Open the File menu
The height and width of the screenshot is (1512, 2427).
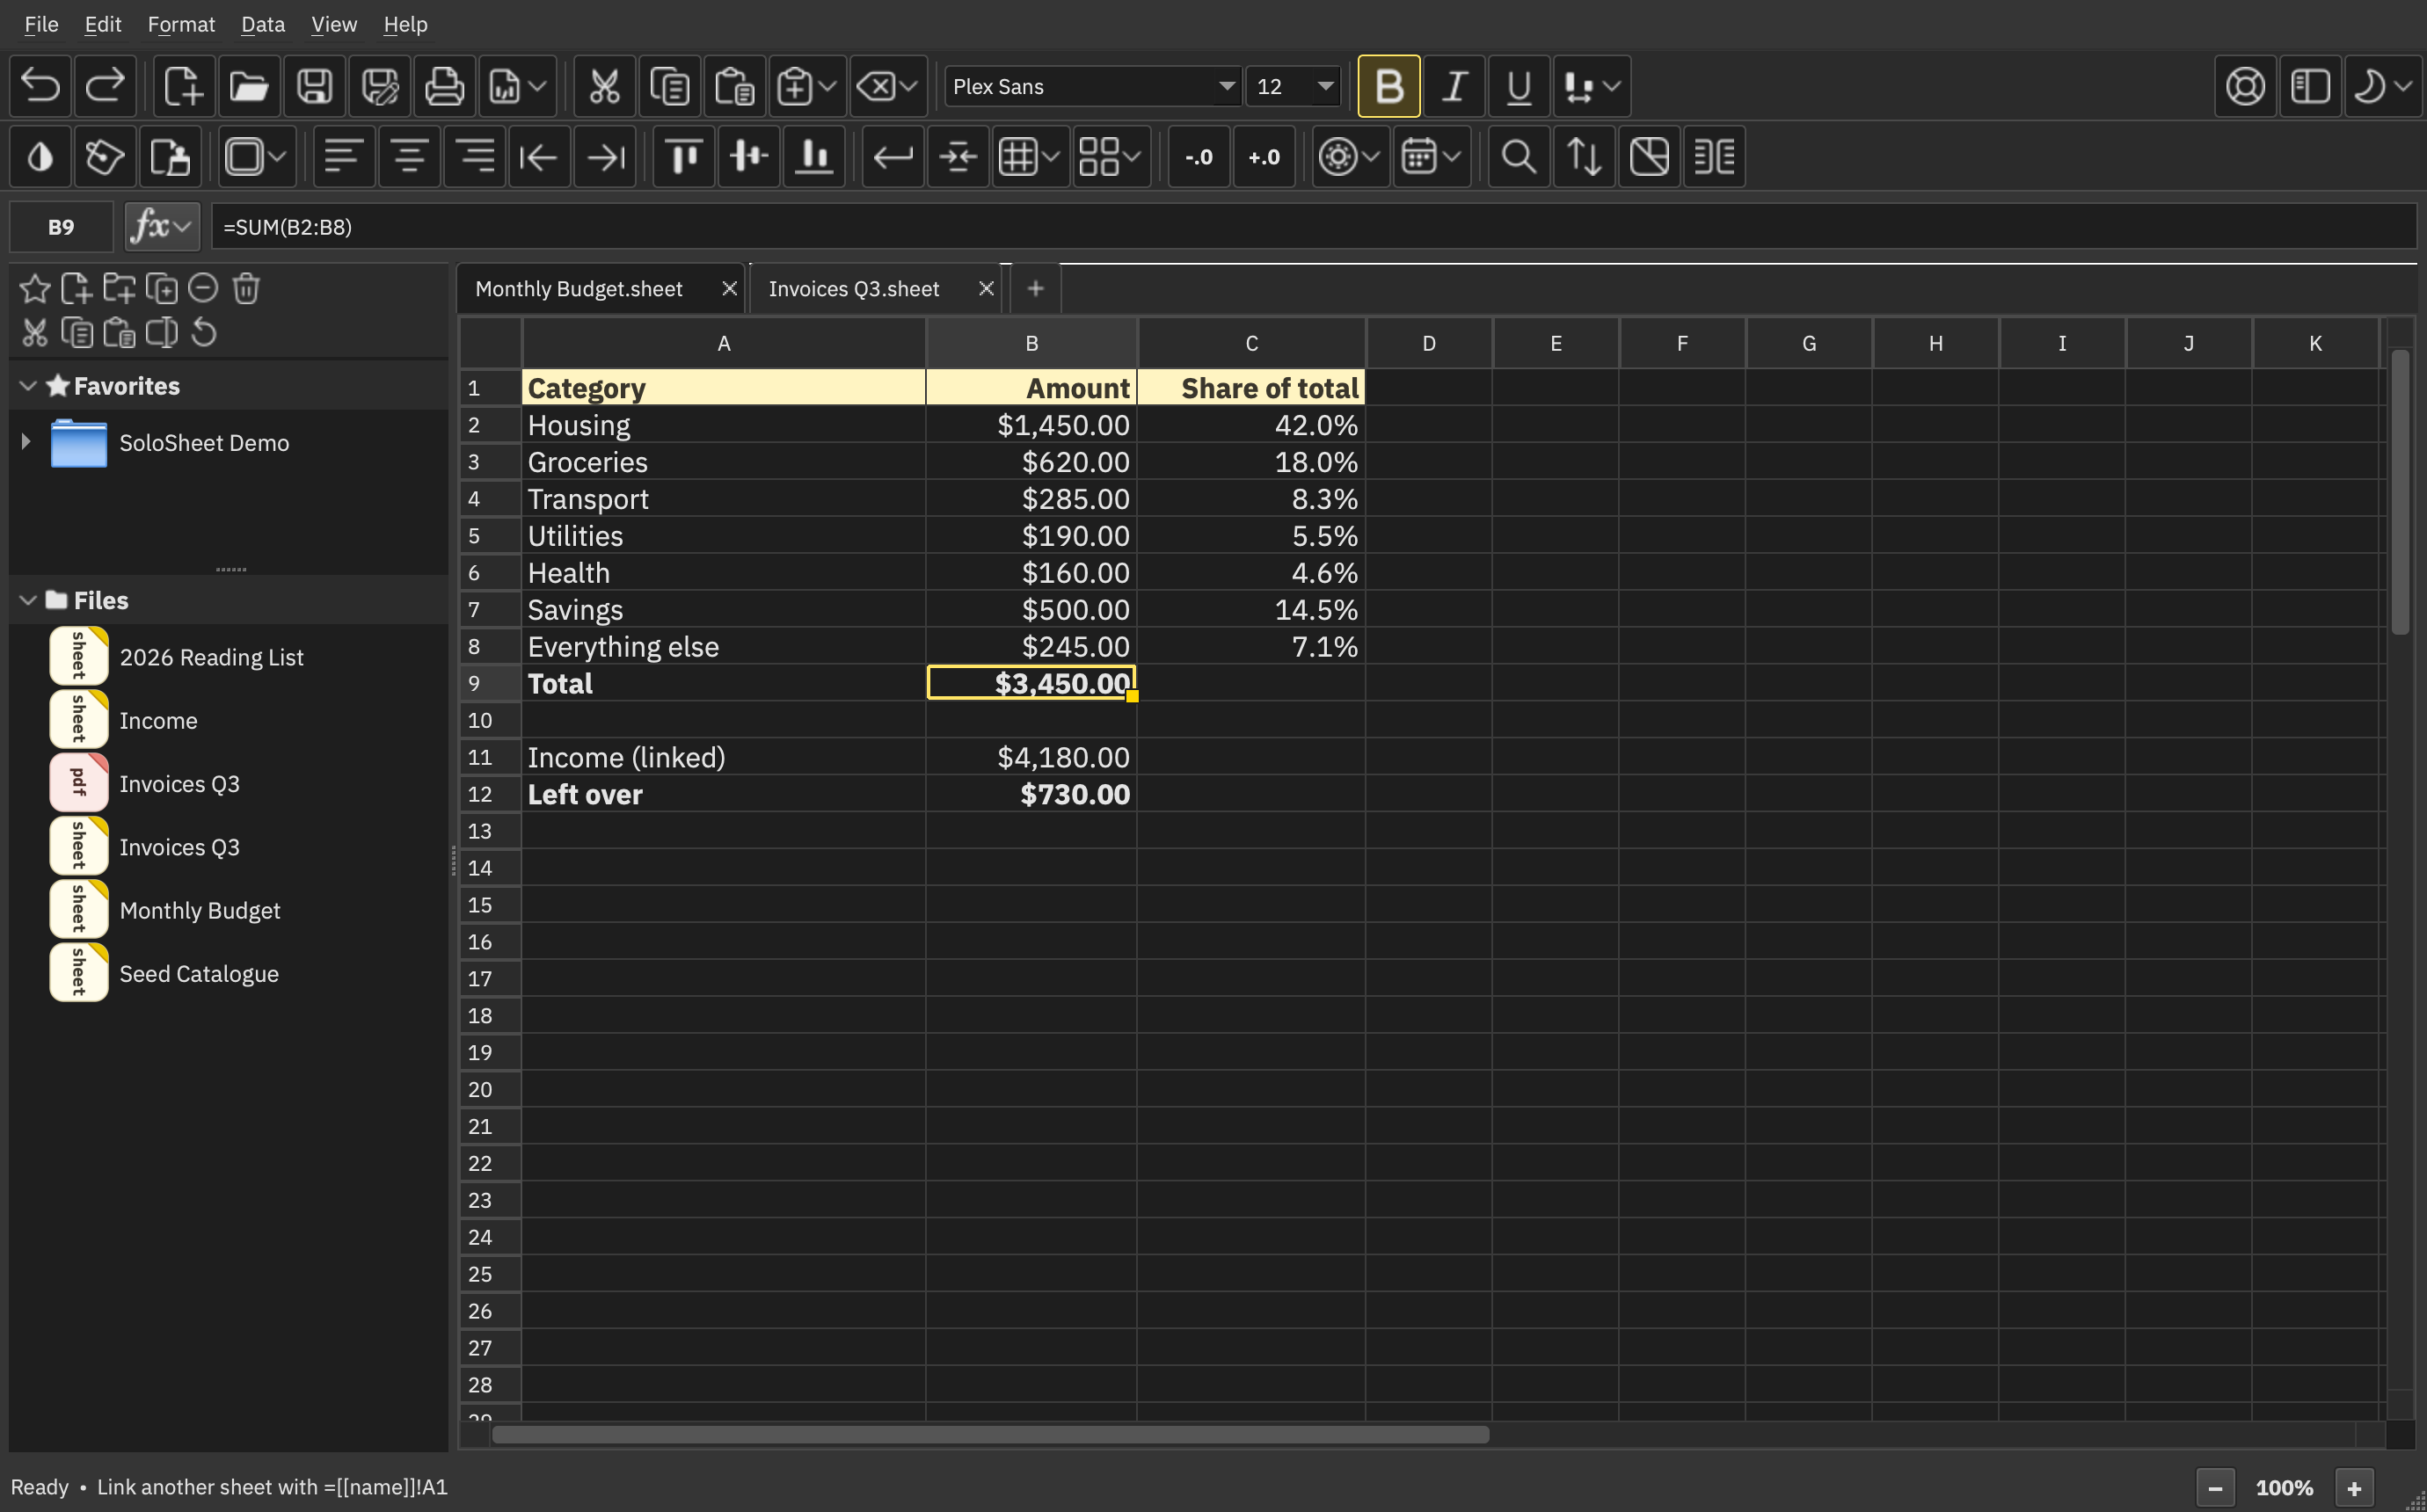(x=41, y=24)
